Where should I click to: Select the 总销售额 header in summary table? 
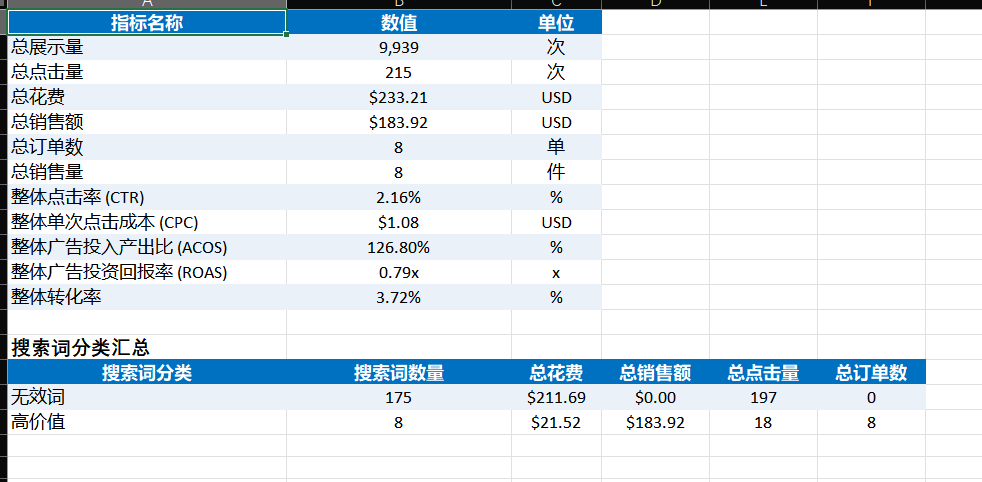[655, 372]
